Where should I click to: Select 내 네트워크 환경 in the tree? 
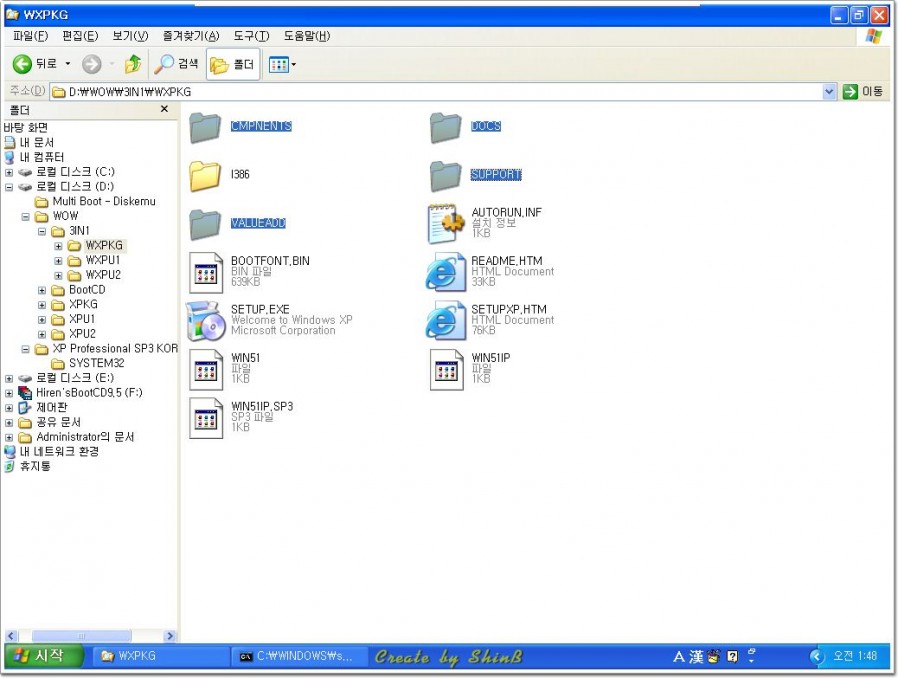click(59, 452)
